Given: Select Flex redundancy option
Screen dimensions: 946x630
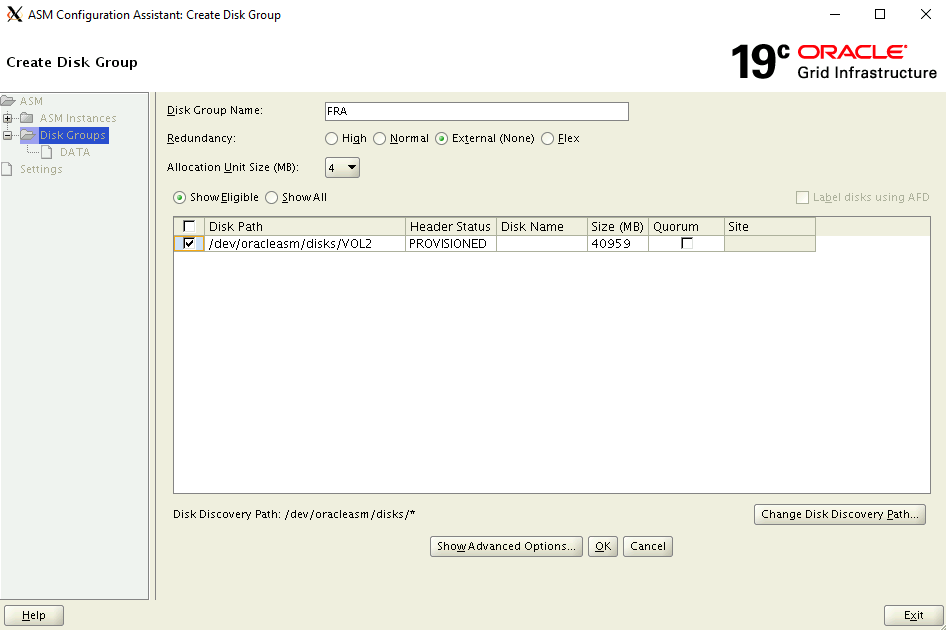Looking at the screenshot, I should (547, 139).
